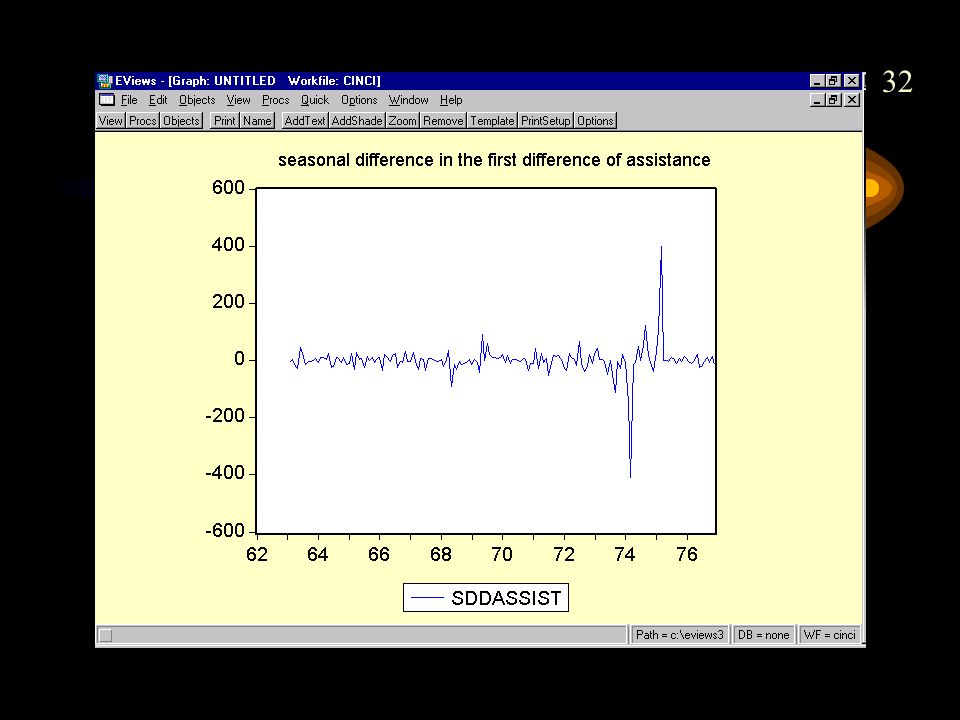Click the x-axis label 62

(257, 555)
